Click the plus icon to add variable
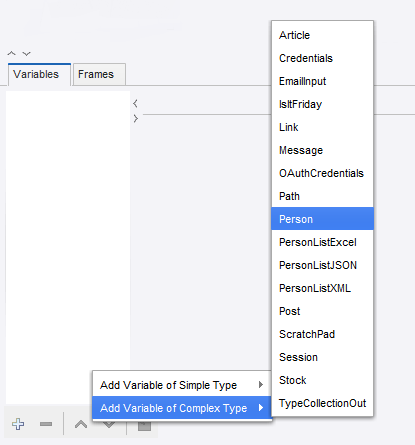 tap(18, 424)
